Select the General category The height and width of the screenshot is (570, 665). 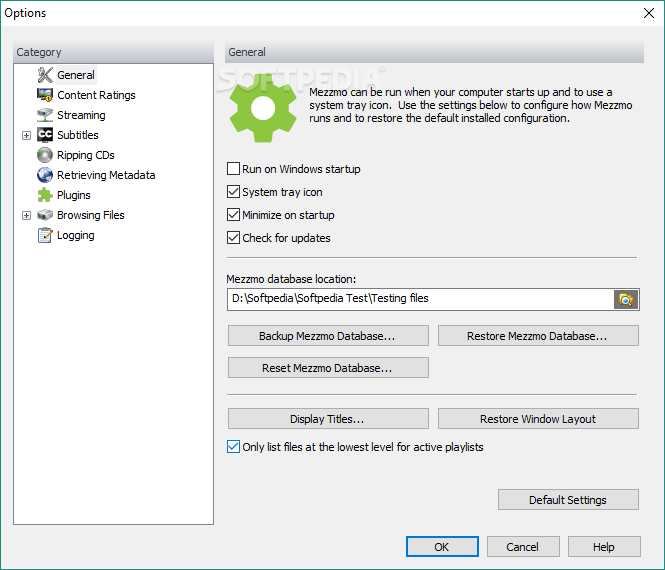tap(76, 75)
